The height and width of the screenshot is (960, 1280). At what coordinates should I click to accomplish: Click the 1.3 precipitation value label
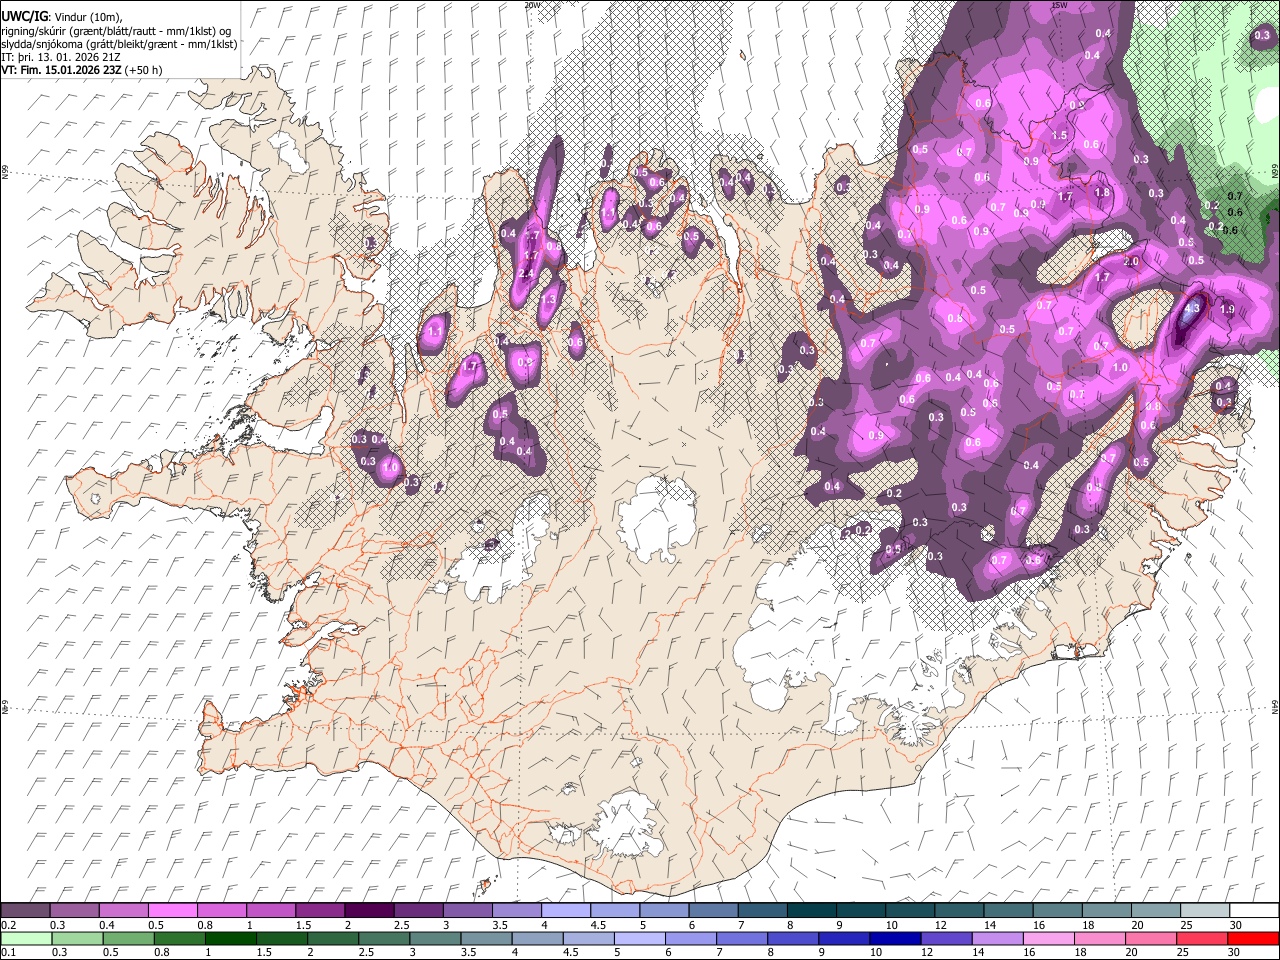coord(548,299)
